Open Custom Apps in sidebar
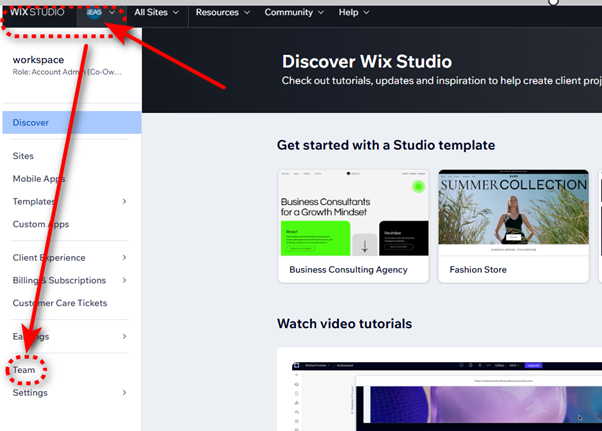602x431 pixels. 41,224
